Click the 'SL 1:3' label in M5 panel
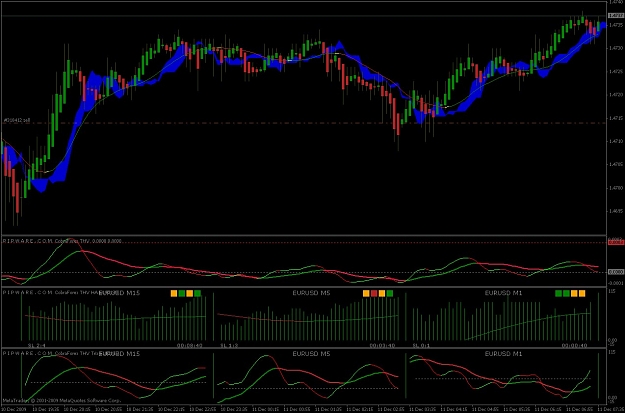 tap(230, 345)
